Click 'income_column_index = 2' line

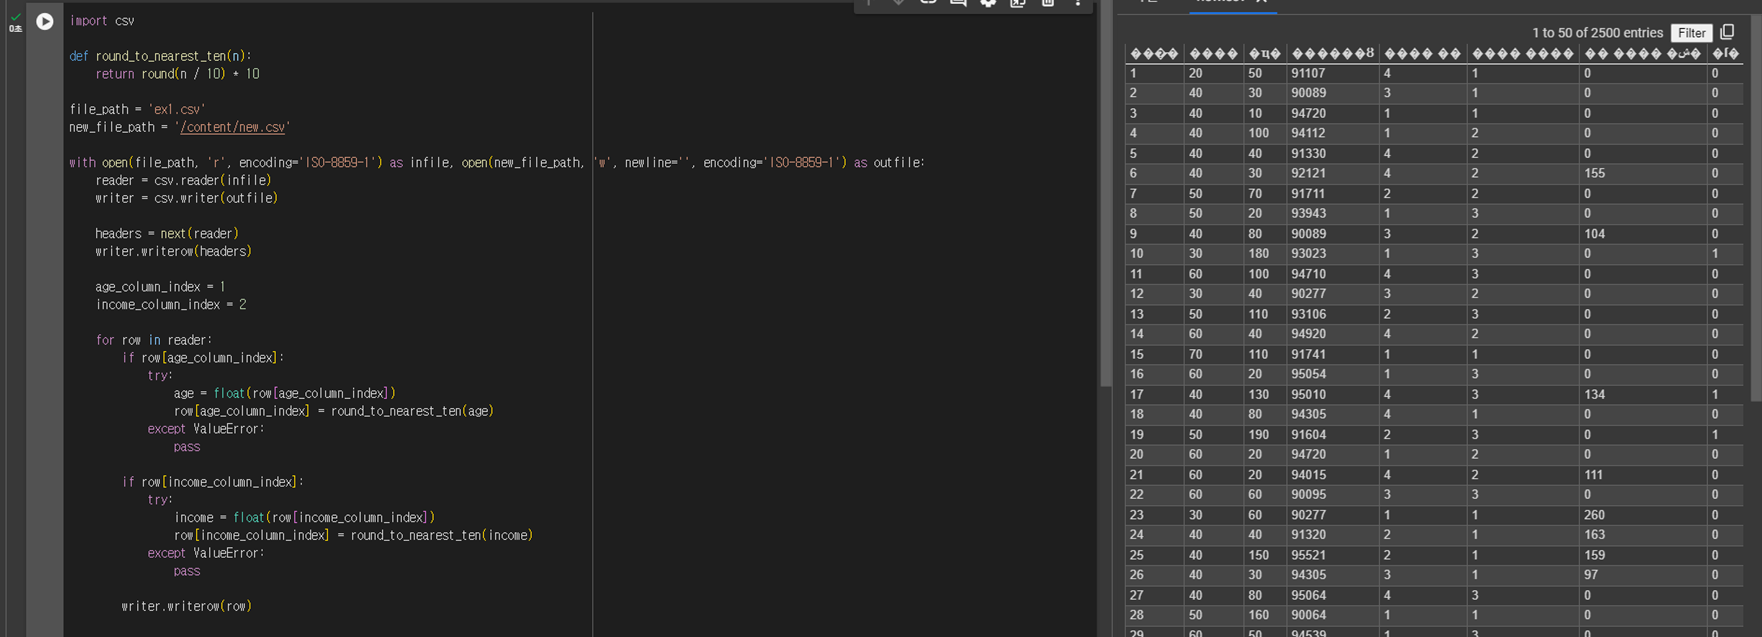coord(170,304)
